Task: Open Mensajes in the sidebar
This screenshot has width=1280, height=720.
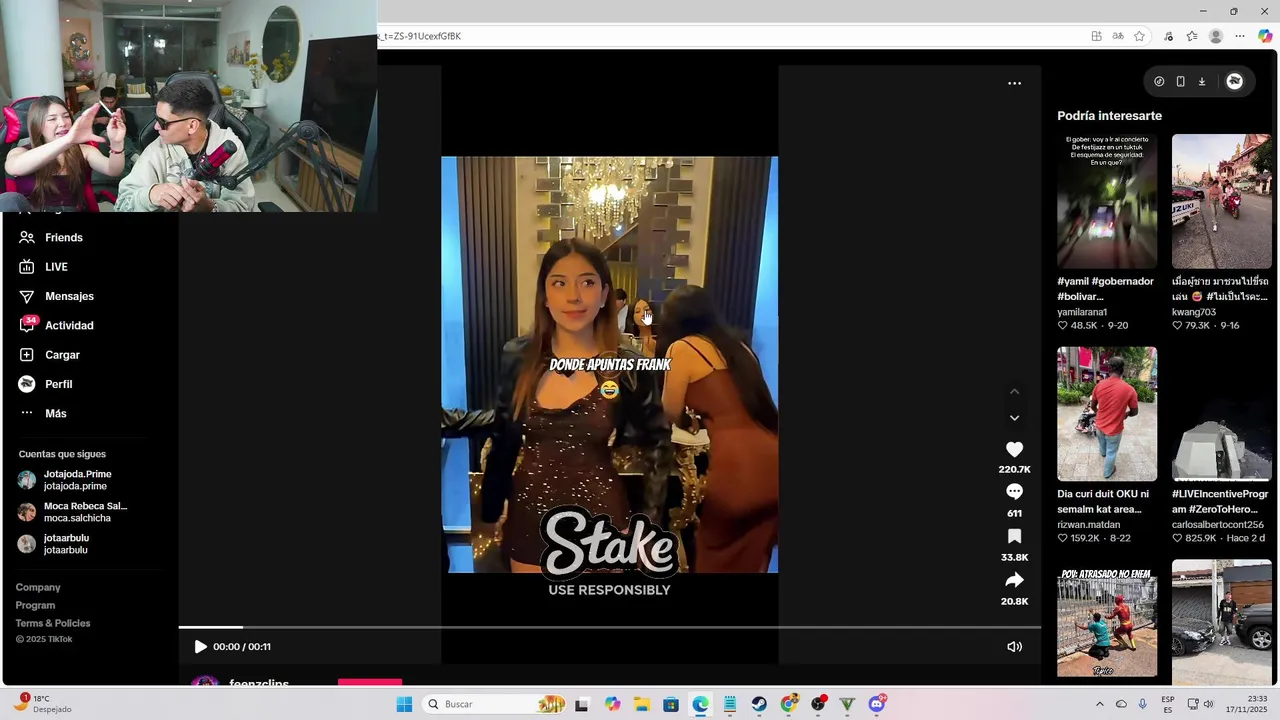Action: [x=69, y=296]
